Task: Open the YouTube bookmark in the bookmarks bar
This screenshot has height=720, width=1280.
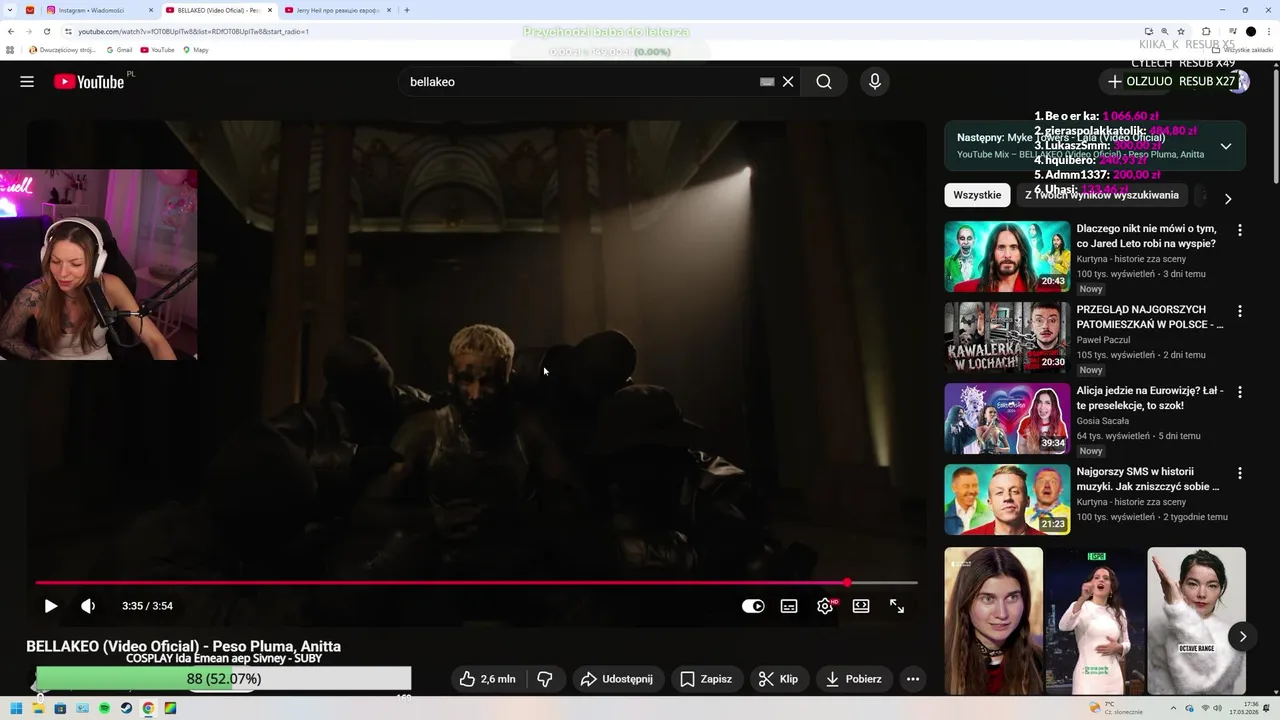Action: tap(157, 49)
